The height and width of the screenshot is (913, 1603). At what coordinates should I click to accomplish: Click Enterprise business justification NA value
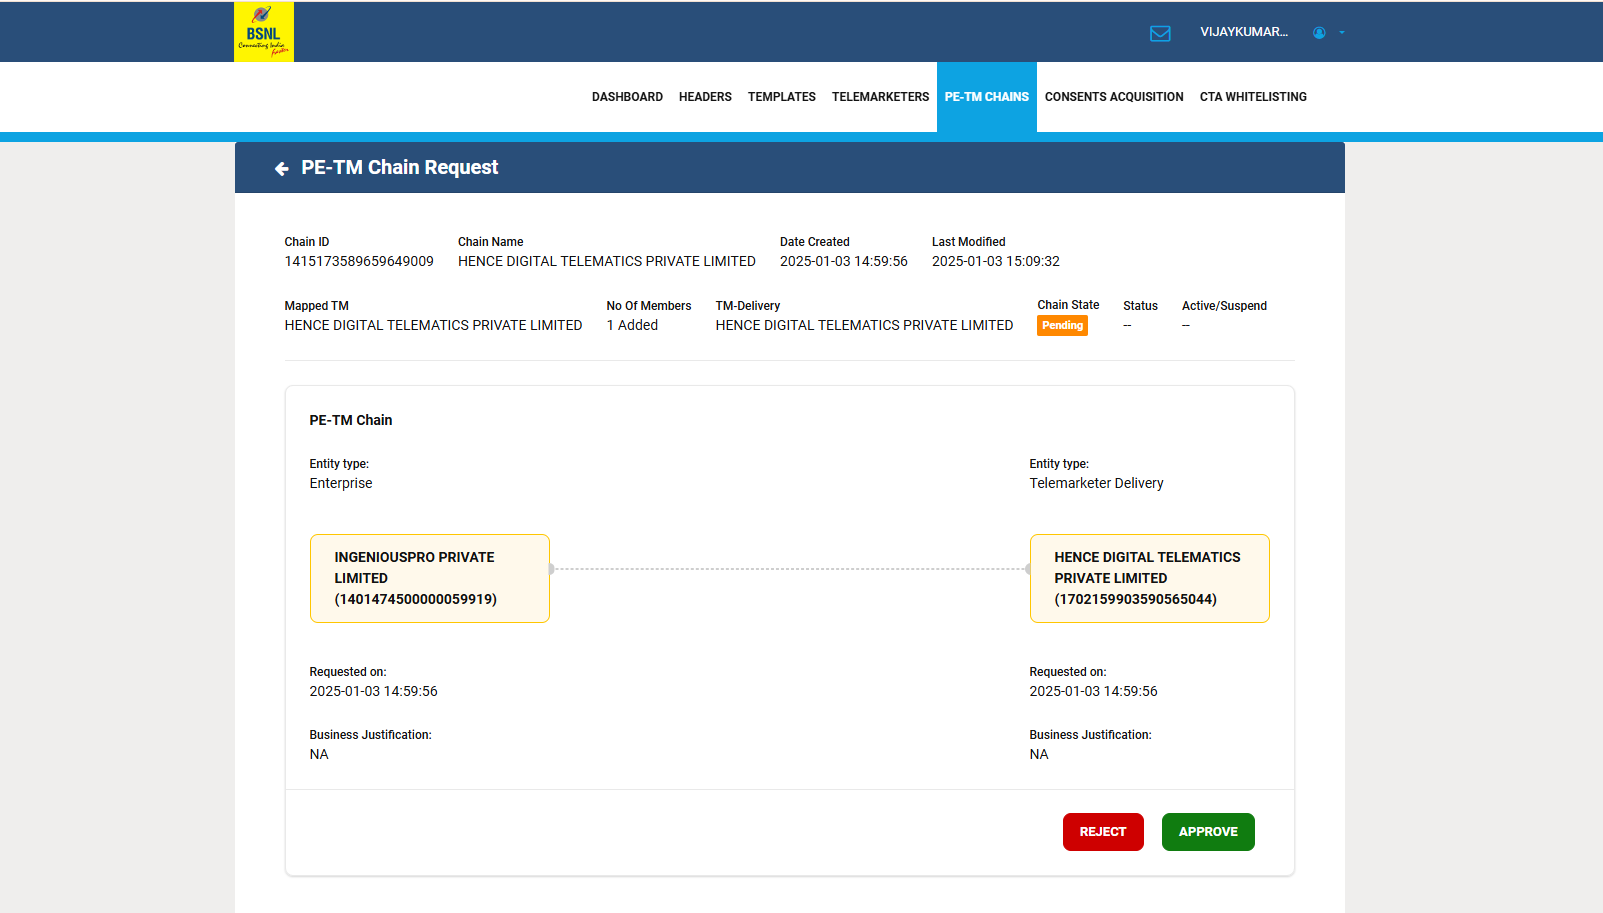[319, 754]
